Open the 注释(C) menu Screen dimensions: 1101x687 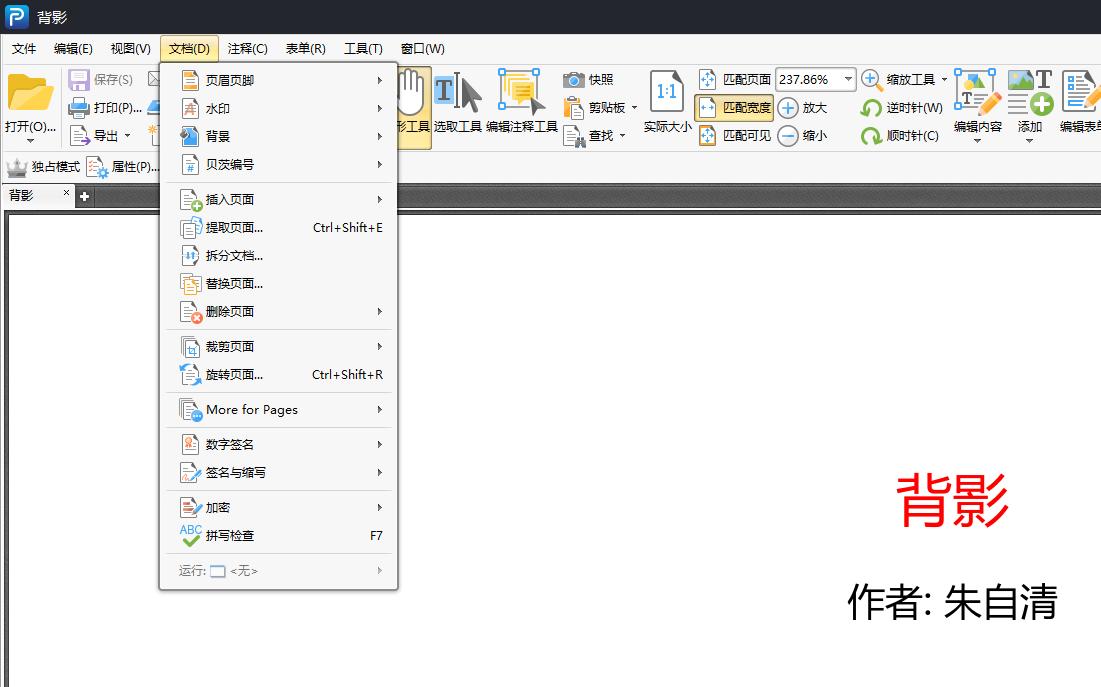pos(246,48)
